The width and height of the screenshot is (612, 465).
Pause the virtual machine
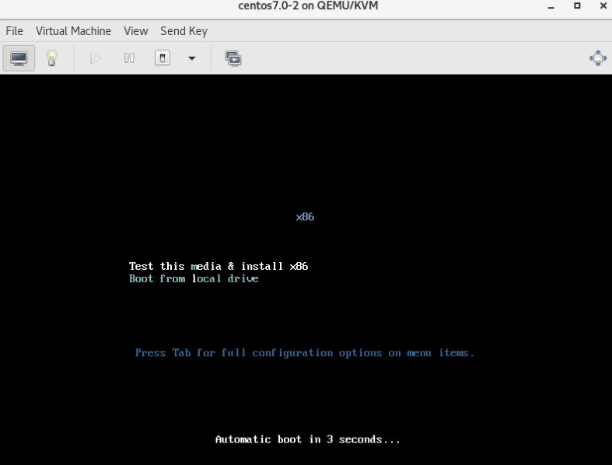(129, 58)
